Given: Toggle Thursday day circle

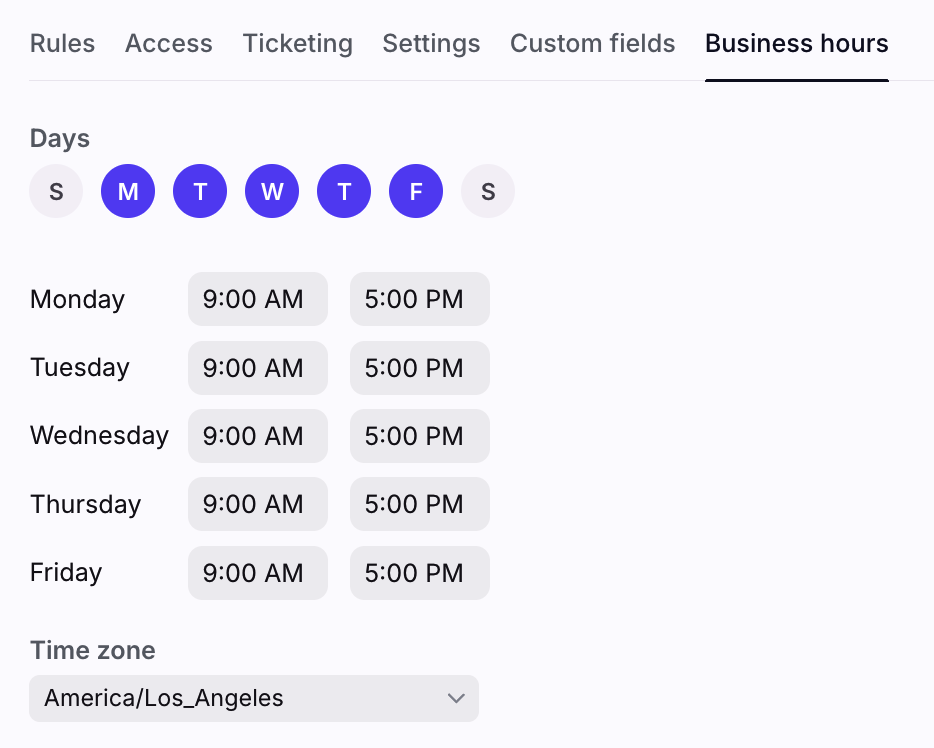Looking at the screenshot, I should click(x=344, y=191).
